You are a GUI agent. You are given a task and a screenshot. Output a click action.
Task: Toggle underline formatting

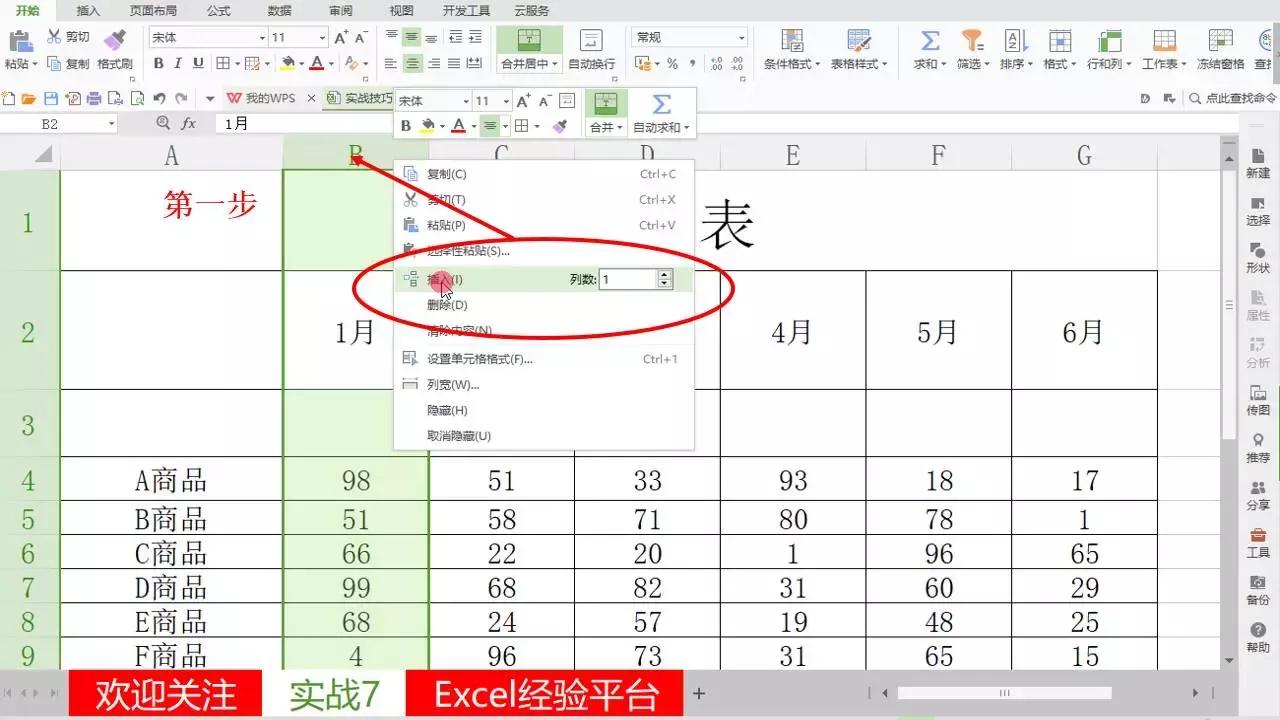click(x=197, y=63)
